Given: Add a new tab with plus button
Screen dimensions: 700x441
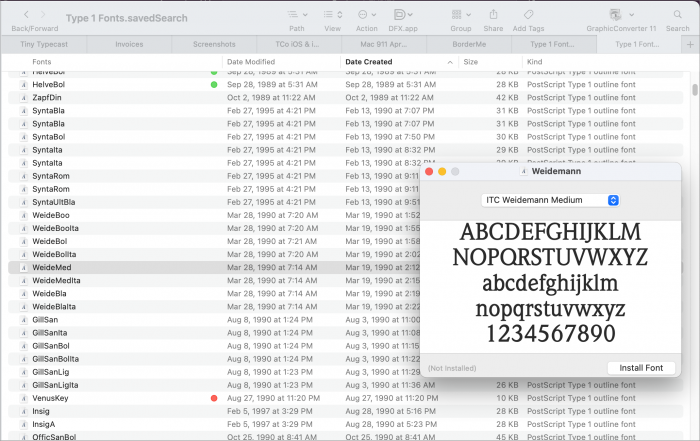Looking at the screenshot, I should [689, 45].
